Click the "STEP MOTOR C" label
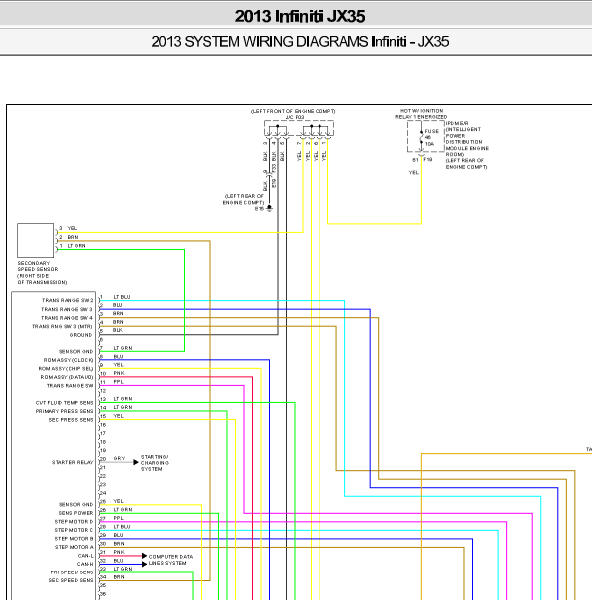The height and width of the screenshot is (600, 592). coord(74,530)
